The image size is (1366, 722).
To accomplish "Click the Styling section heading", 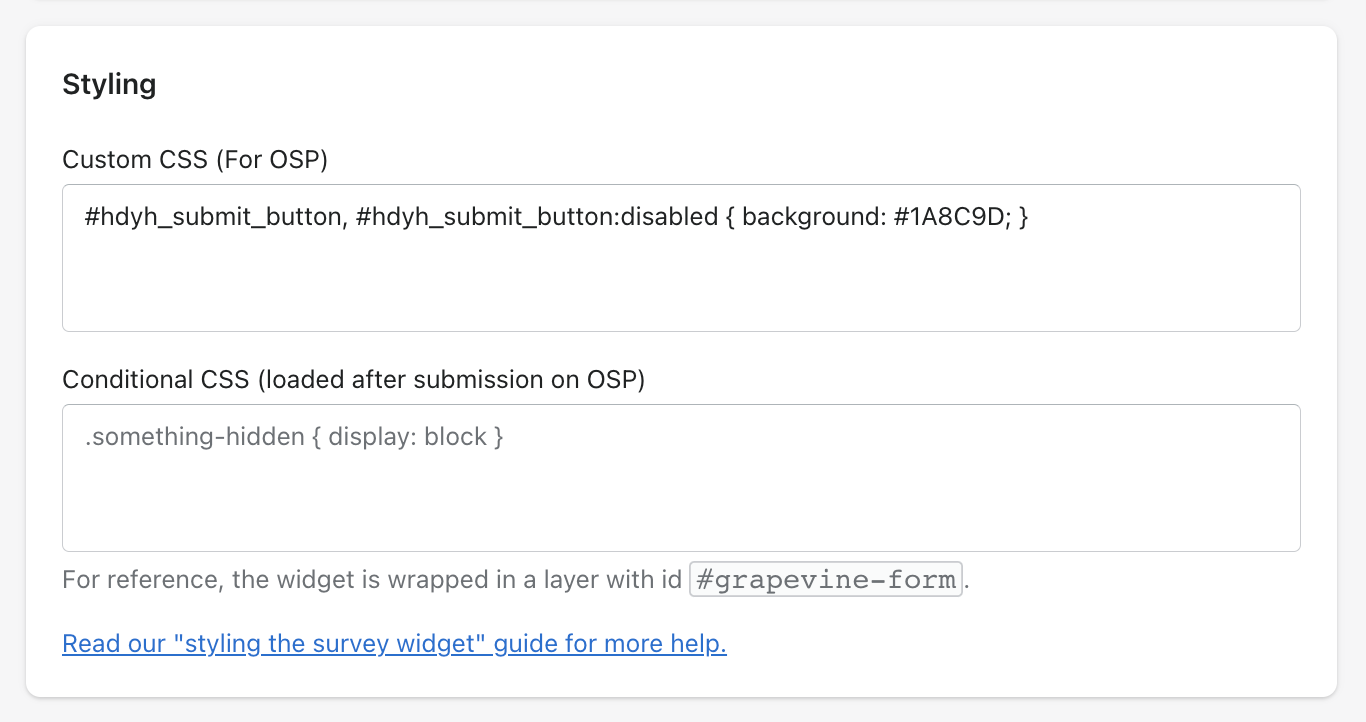I will [109, 84].
